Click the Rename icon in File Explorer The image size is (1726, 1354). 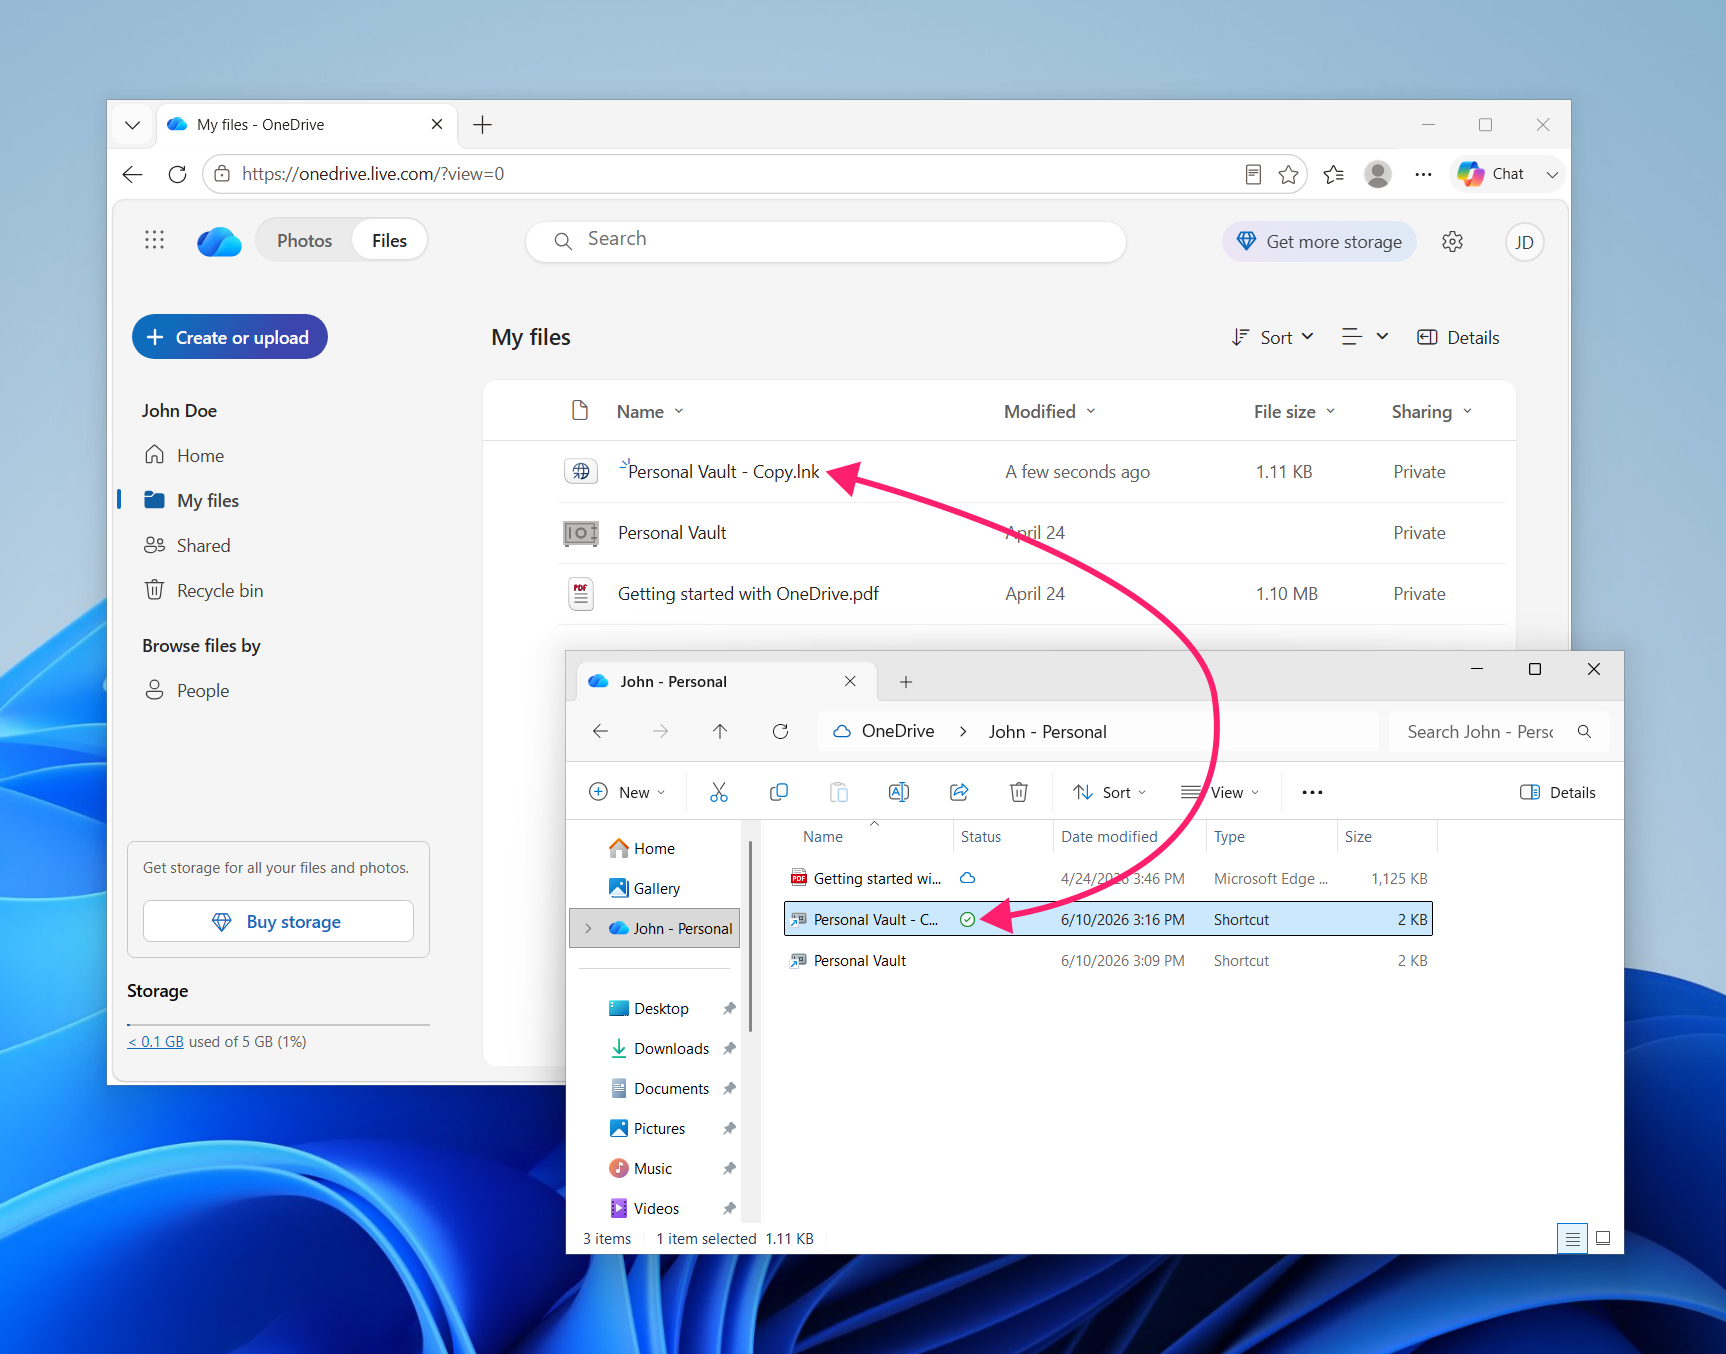point(898,792)
